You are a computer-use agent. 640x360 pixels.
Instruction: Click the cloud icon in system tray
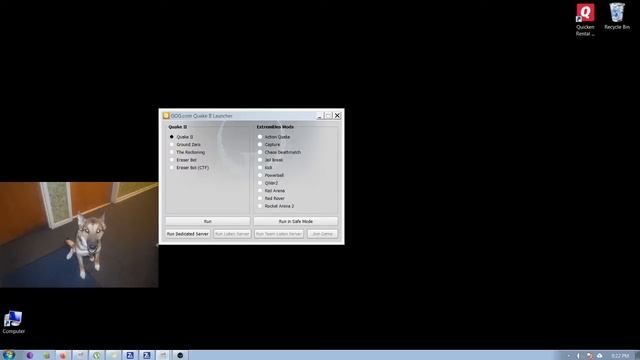pos(599,356)
